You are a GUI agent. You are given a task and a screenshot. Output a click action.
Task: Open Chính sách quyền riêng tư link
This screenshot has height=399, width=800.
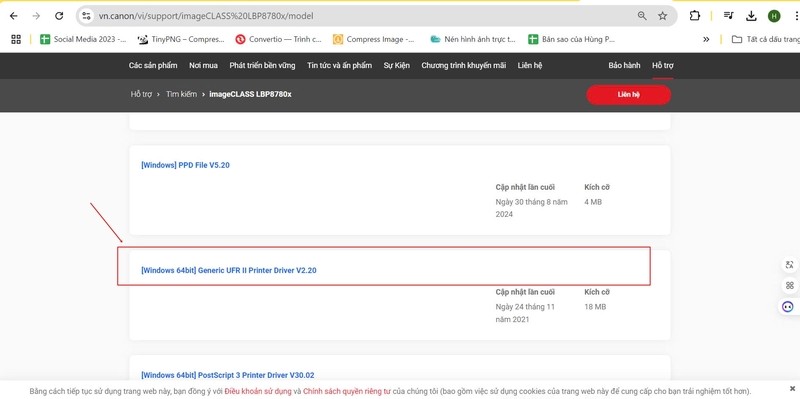click(x=346, y=392)
